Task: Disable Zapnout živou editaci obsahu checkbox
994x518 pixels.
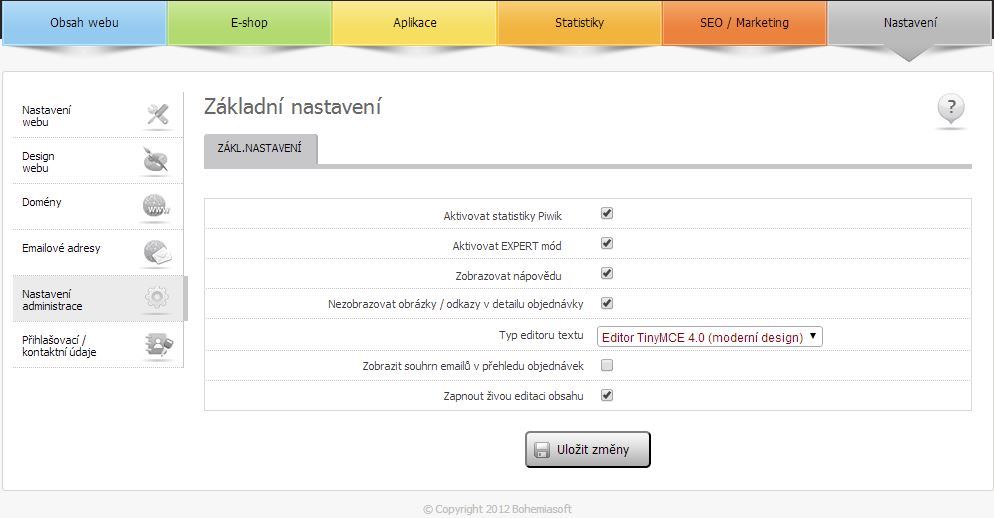Action: tap(607, 396)
